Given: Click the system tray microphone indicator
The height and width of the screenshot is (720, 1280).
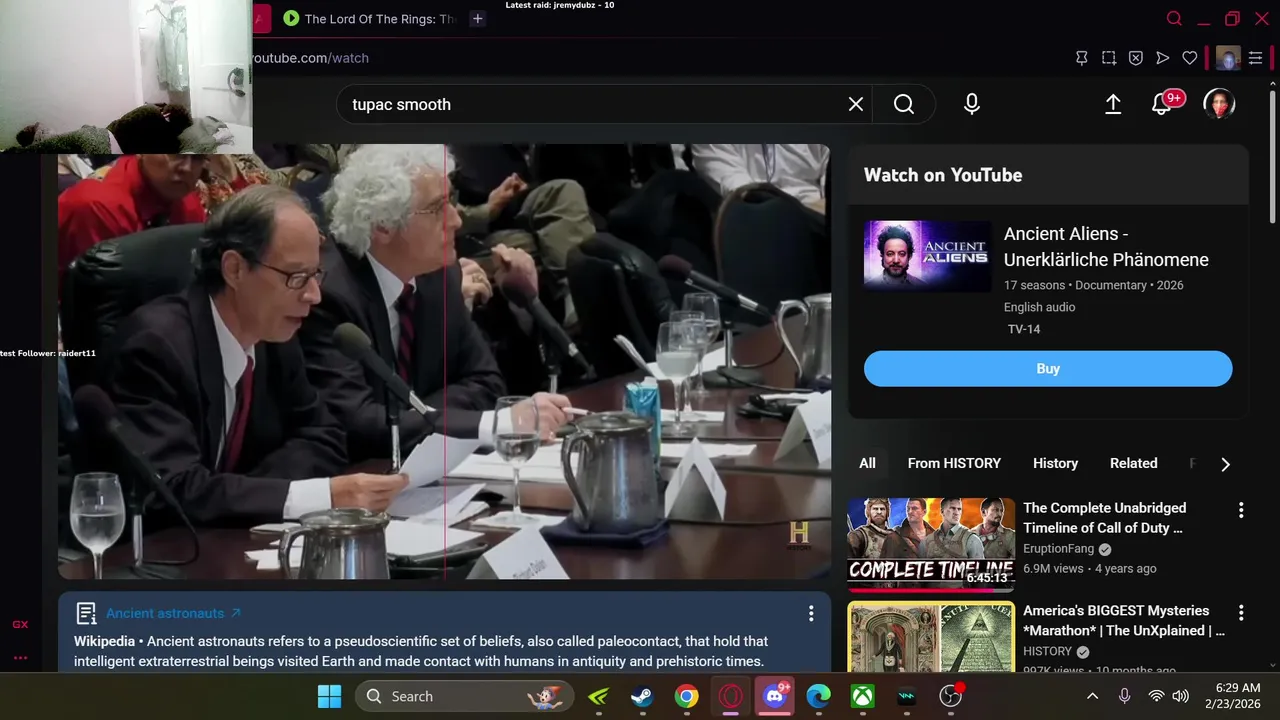Looking at the screenshot, I should (x=1124, y=696).
